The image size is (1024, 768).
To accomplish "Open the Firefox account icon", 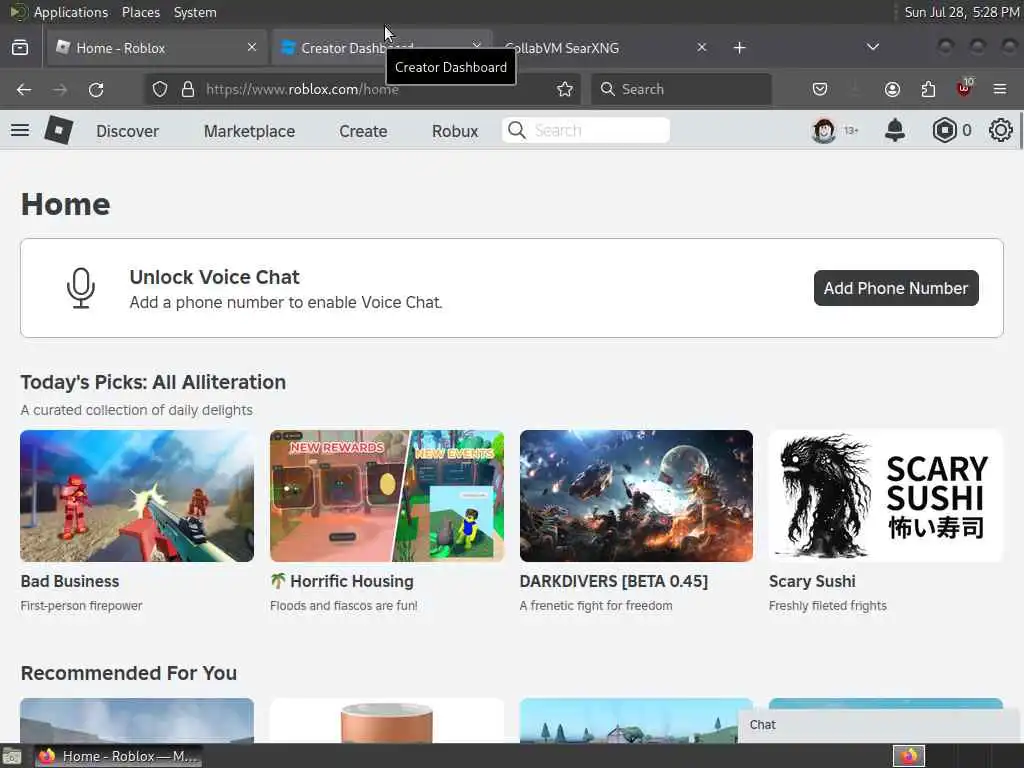I will pyautogui.click(x=892, y=89).
